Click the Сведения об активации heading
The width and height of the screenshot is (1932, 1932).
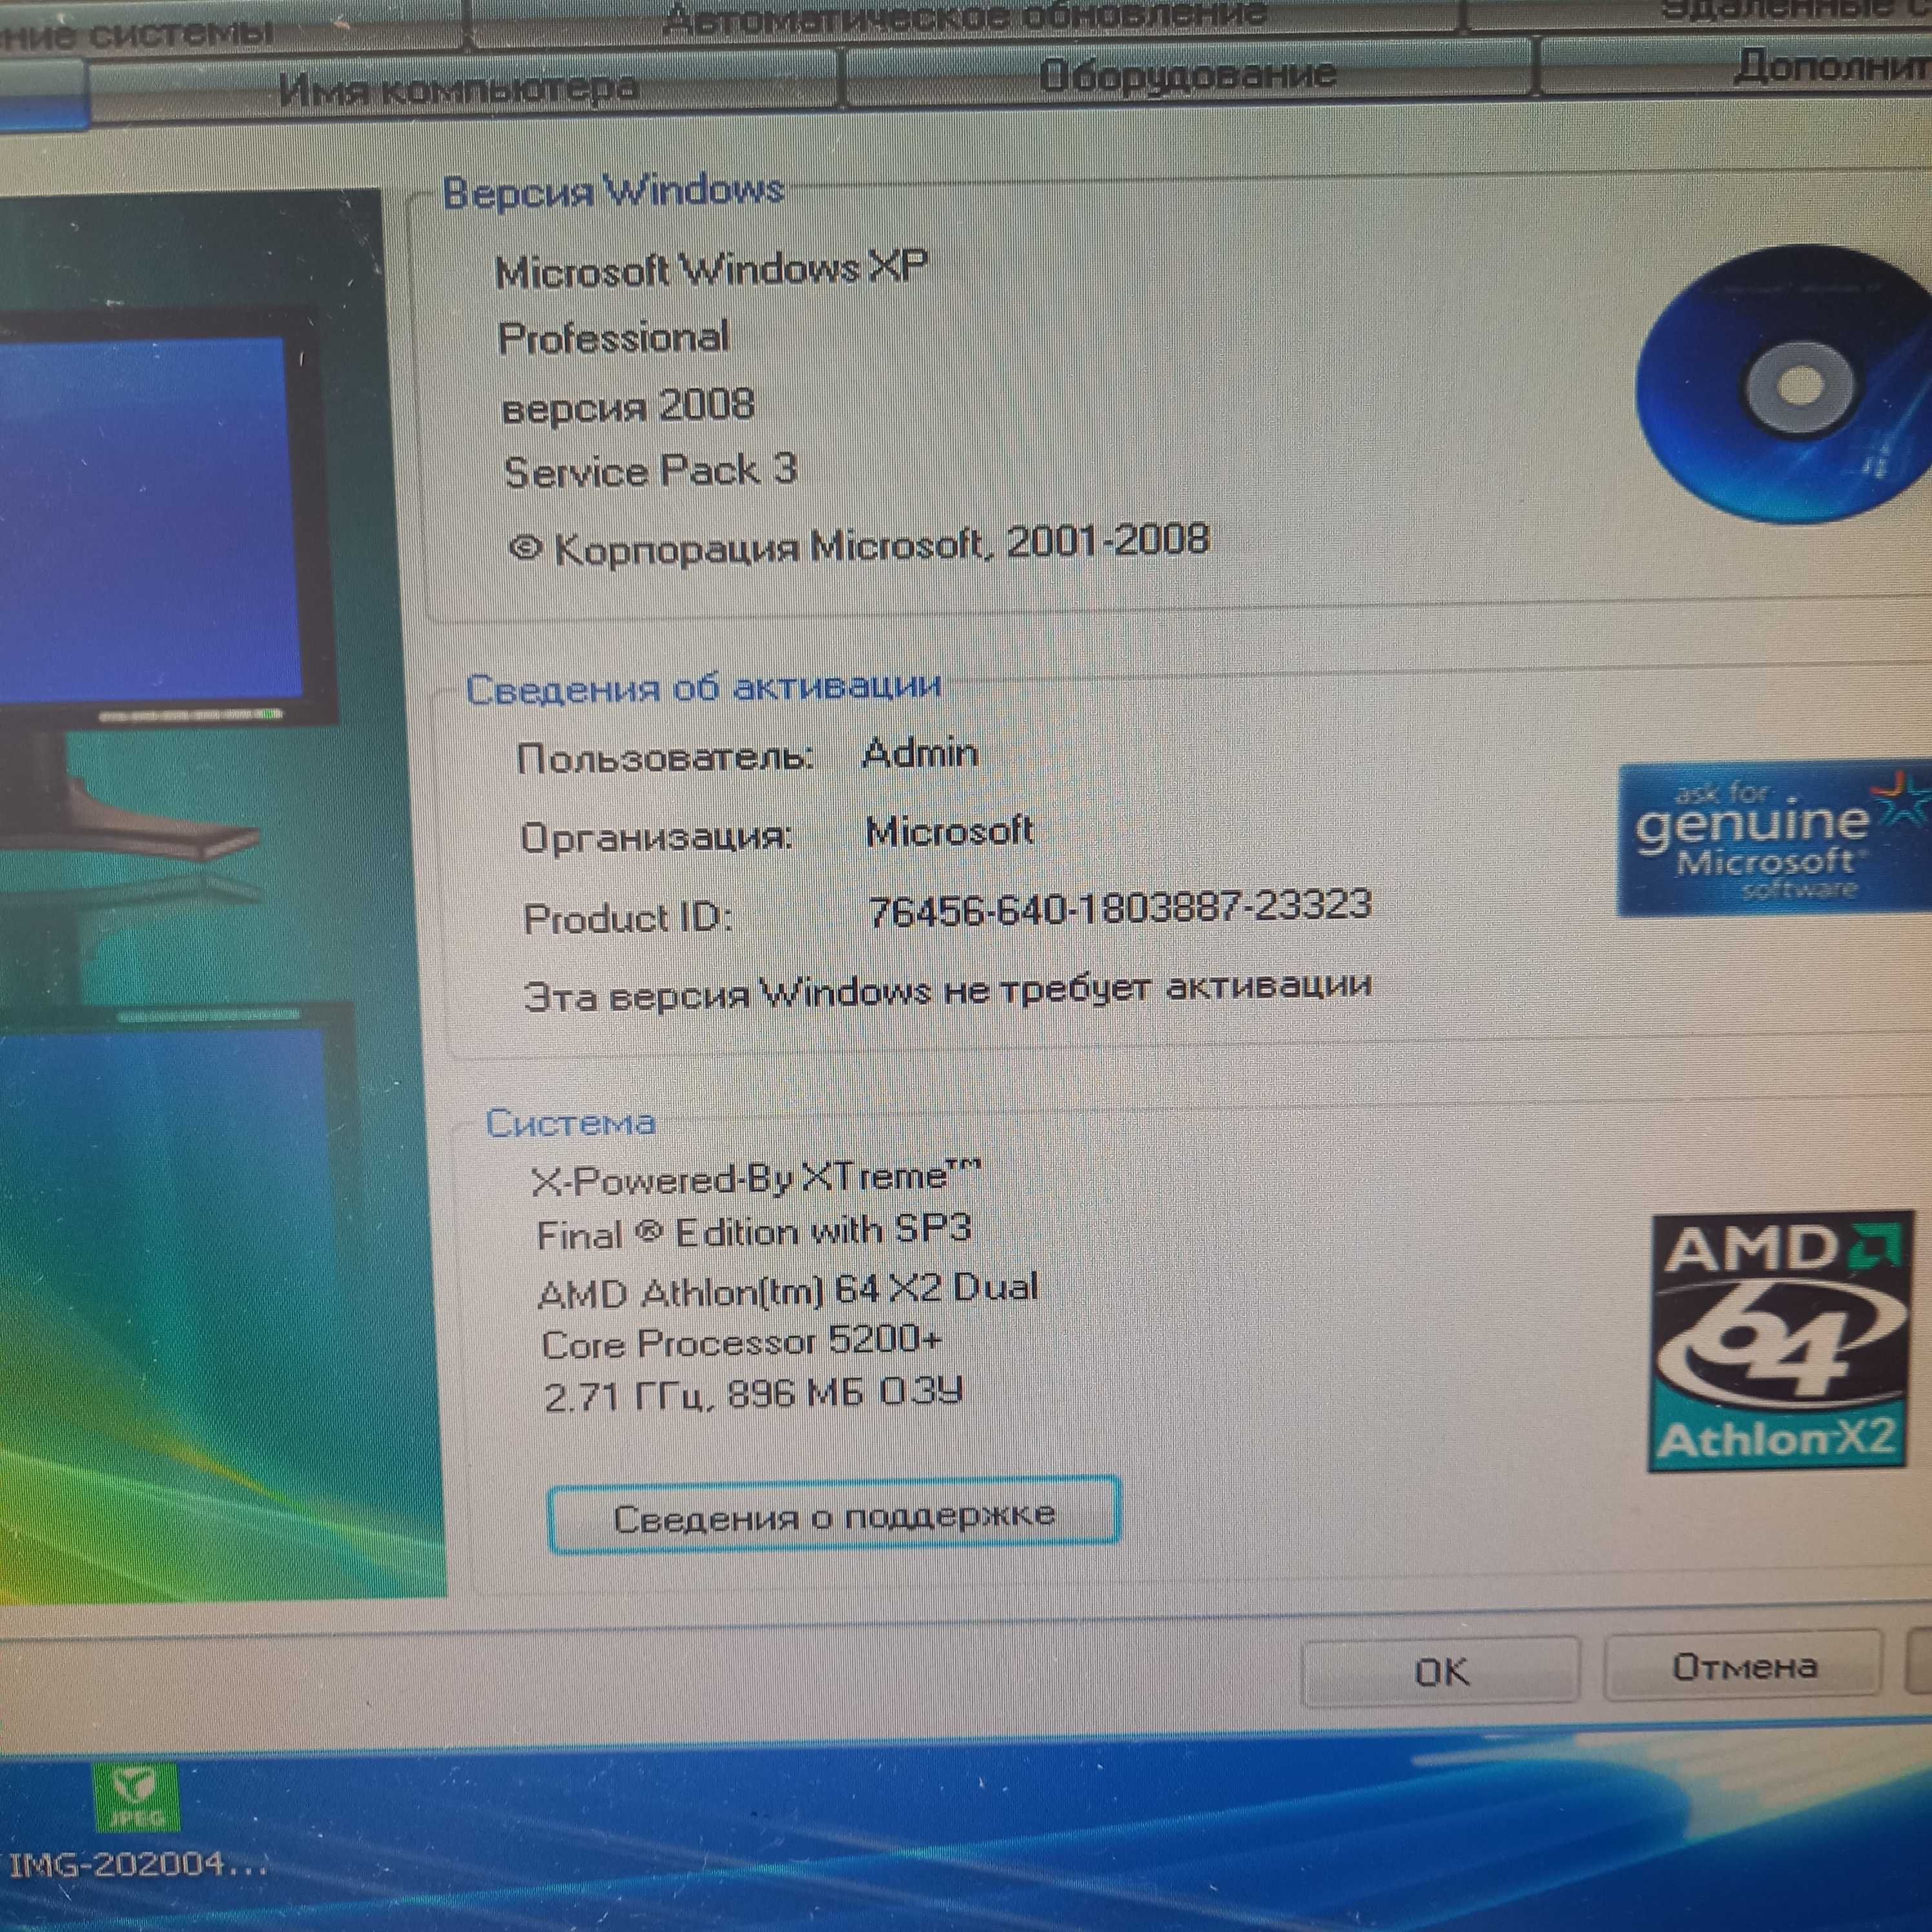[x=703, y=688]
